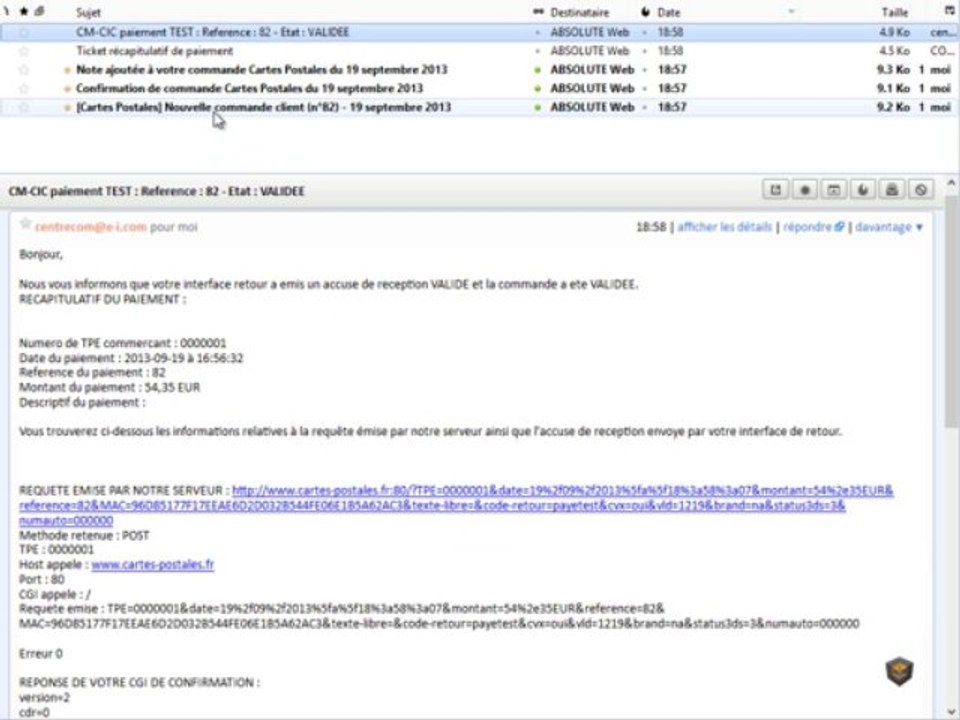Screen dimensions: 960x720
Task: Star the 'Note ajoutée à votre commande' message
Action: pyautogui.click(x=24, y=70)
